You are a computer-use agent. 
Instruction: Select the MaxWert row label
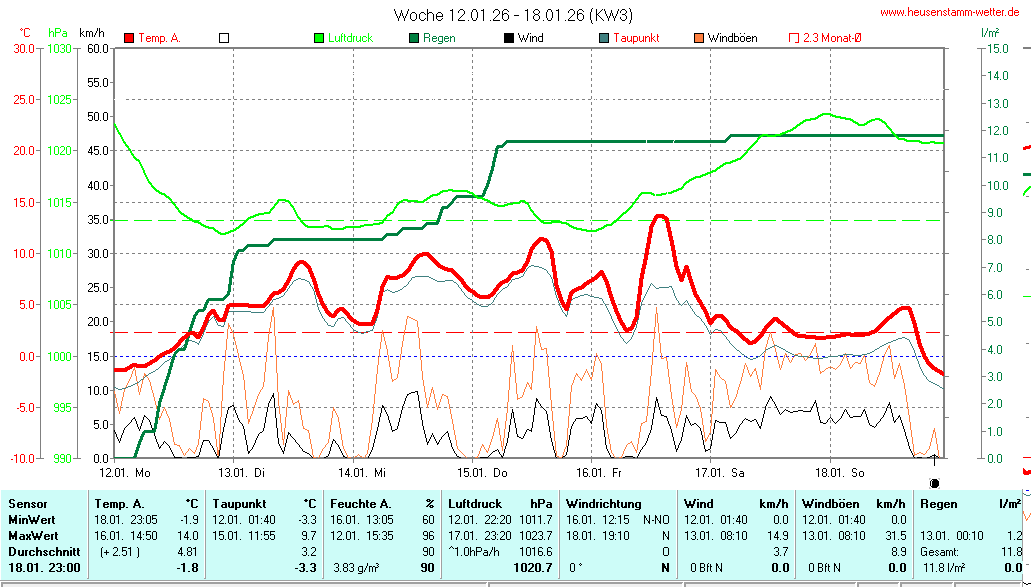(34, 535)
